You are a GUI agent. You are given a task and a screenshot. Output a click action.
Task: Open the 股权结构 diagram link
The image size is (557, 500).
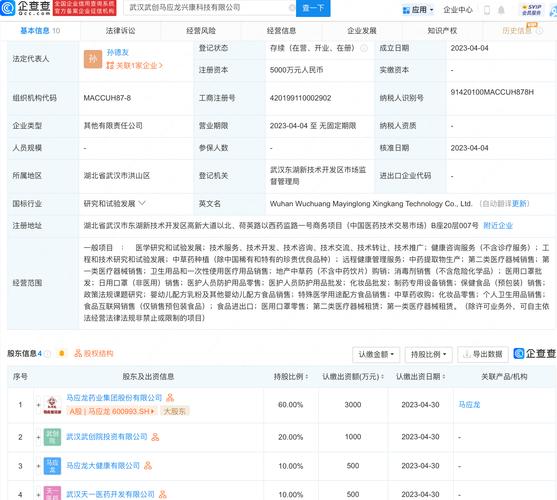coord(93,353)
